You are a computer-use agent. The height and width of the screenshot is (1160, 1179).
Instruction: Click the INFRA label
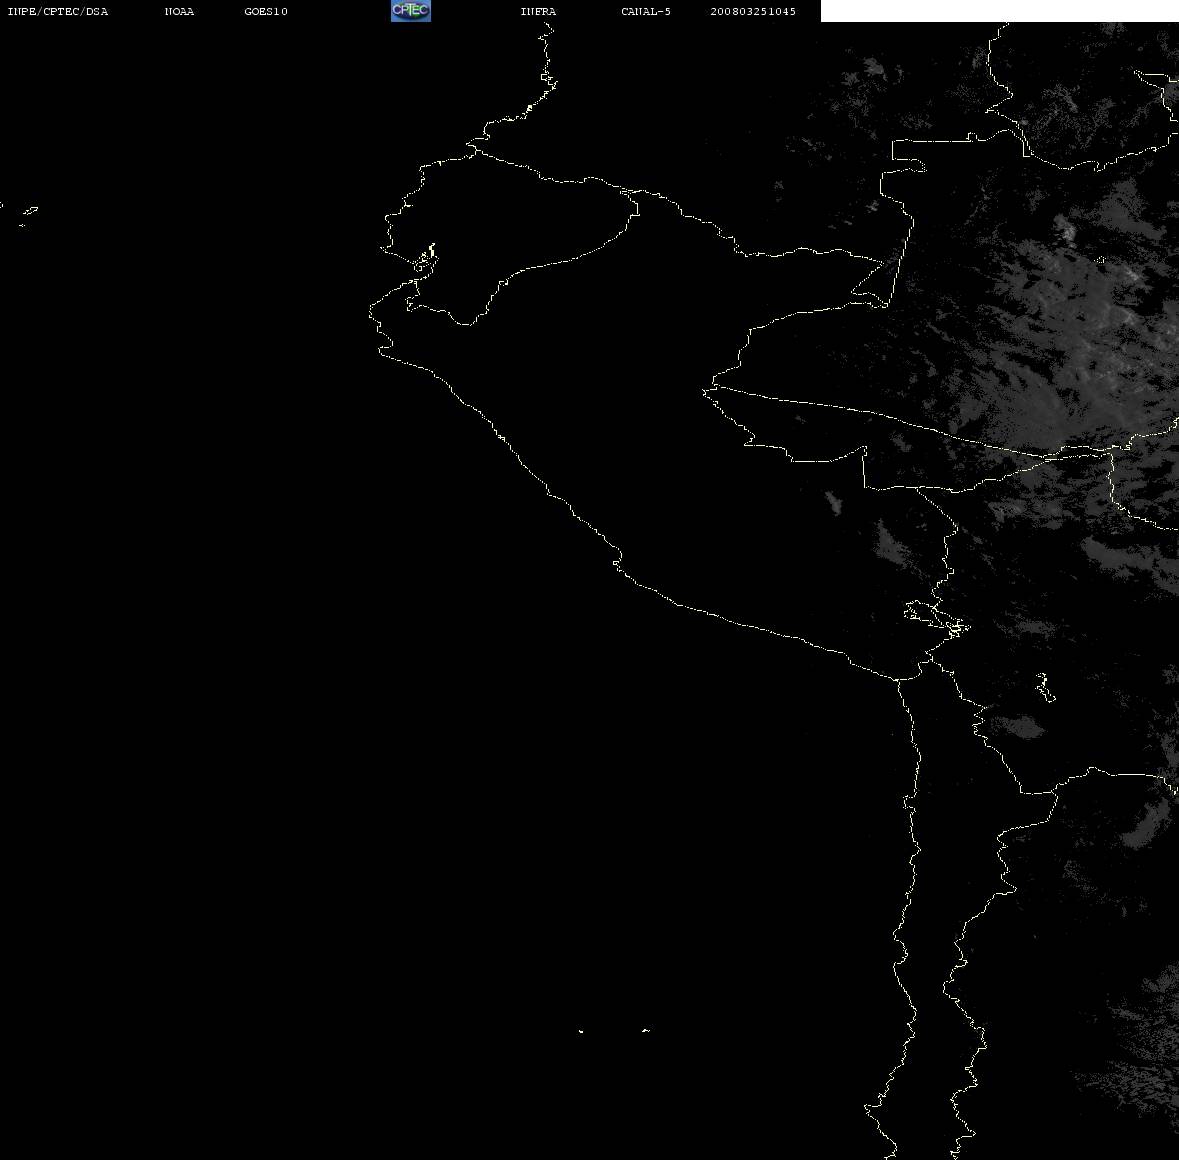point(538,11)
